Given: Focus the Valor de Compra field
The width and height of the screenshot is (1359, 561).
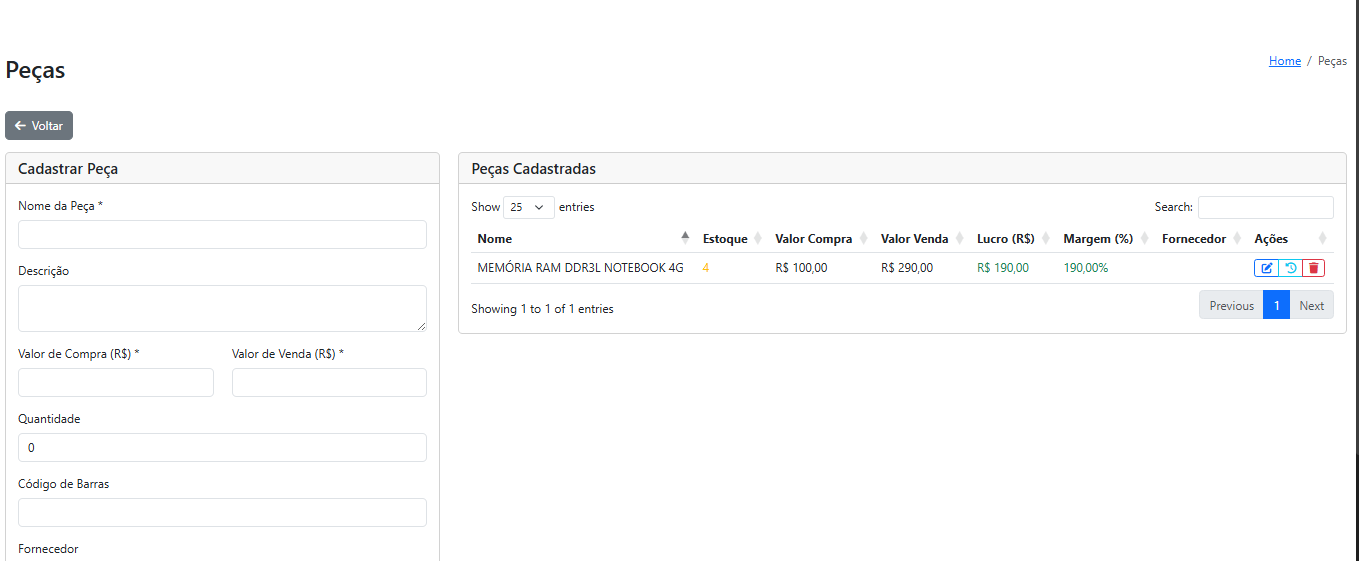Looking at the screenshot, I should (116, 382).
